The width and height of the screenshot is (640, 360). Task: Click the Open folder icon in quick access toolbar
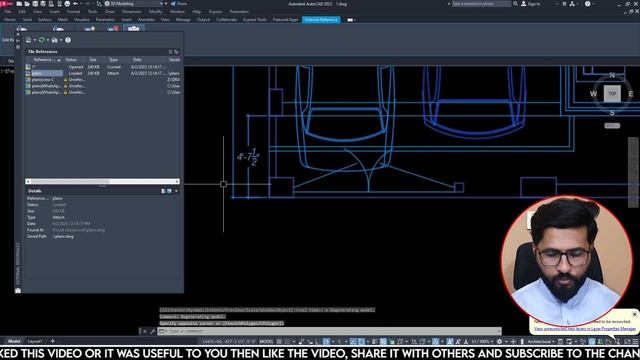27,4
